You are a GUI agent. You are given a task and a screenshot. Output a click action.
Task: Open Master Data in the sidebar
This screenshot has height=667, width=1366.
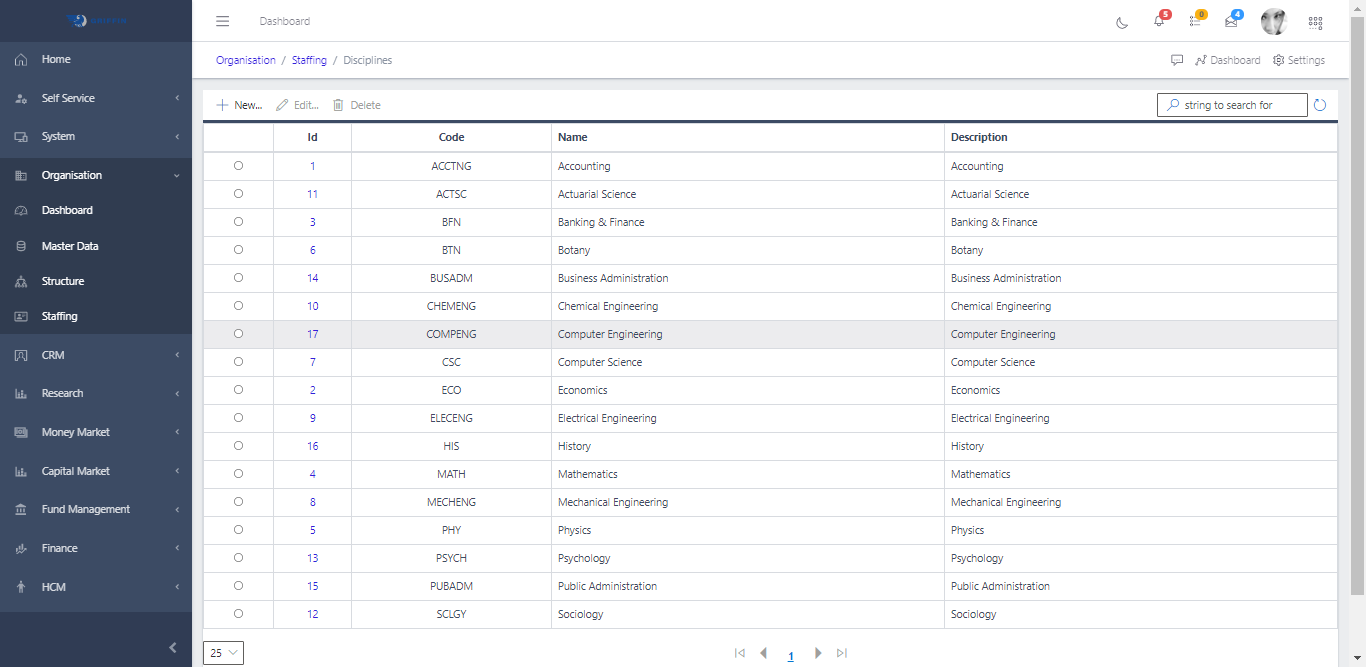point(70,246)
